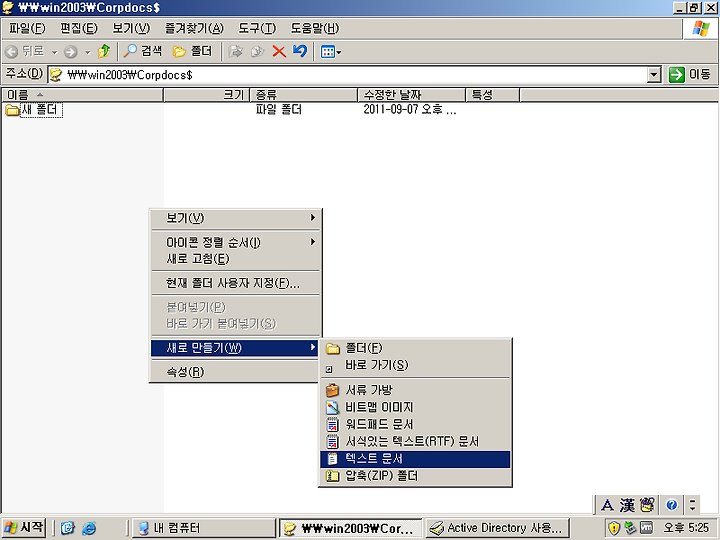Open the language bar options arrow
Screen dimensions: 720x540
(x=692, y=506)
